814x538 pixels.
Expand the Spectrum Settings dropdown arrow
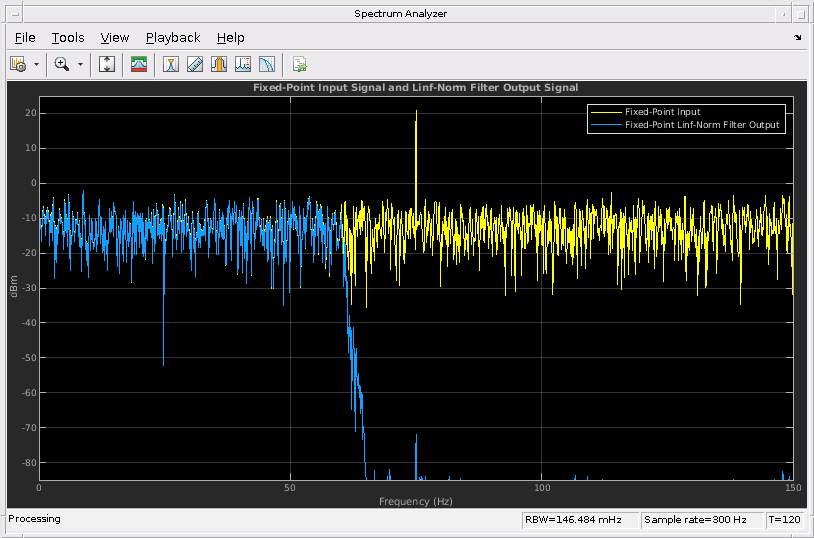[36, 64]
